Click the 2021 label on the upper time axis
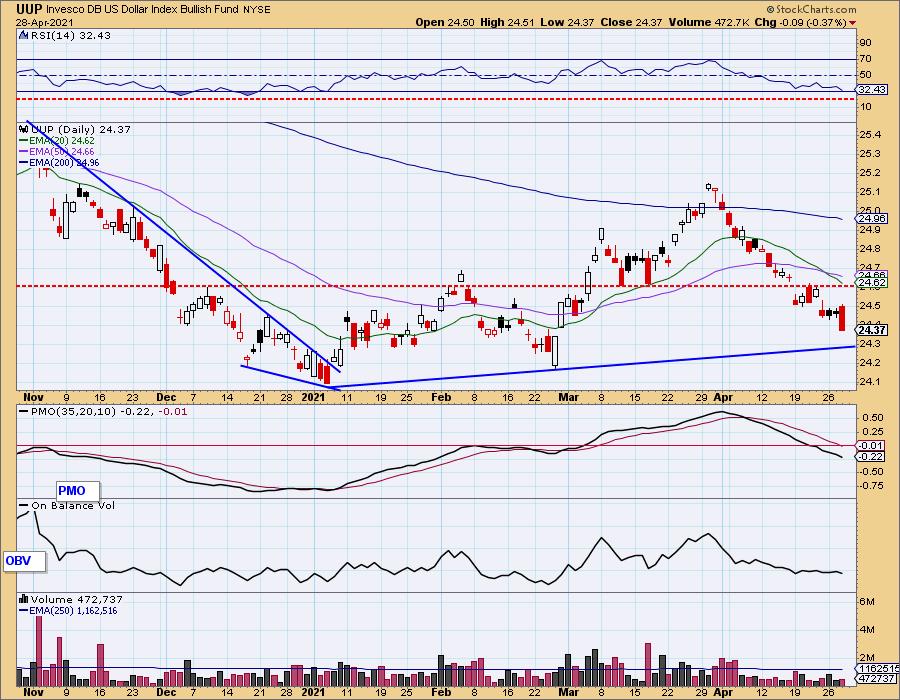Screen dimensions: 900x700 313,396
